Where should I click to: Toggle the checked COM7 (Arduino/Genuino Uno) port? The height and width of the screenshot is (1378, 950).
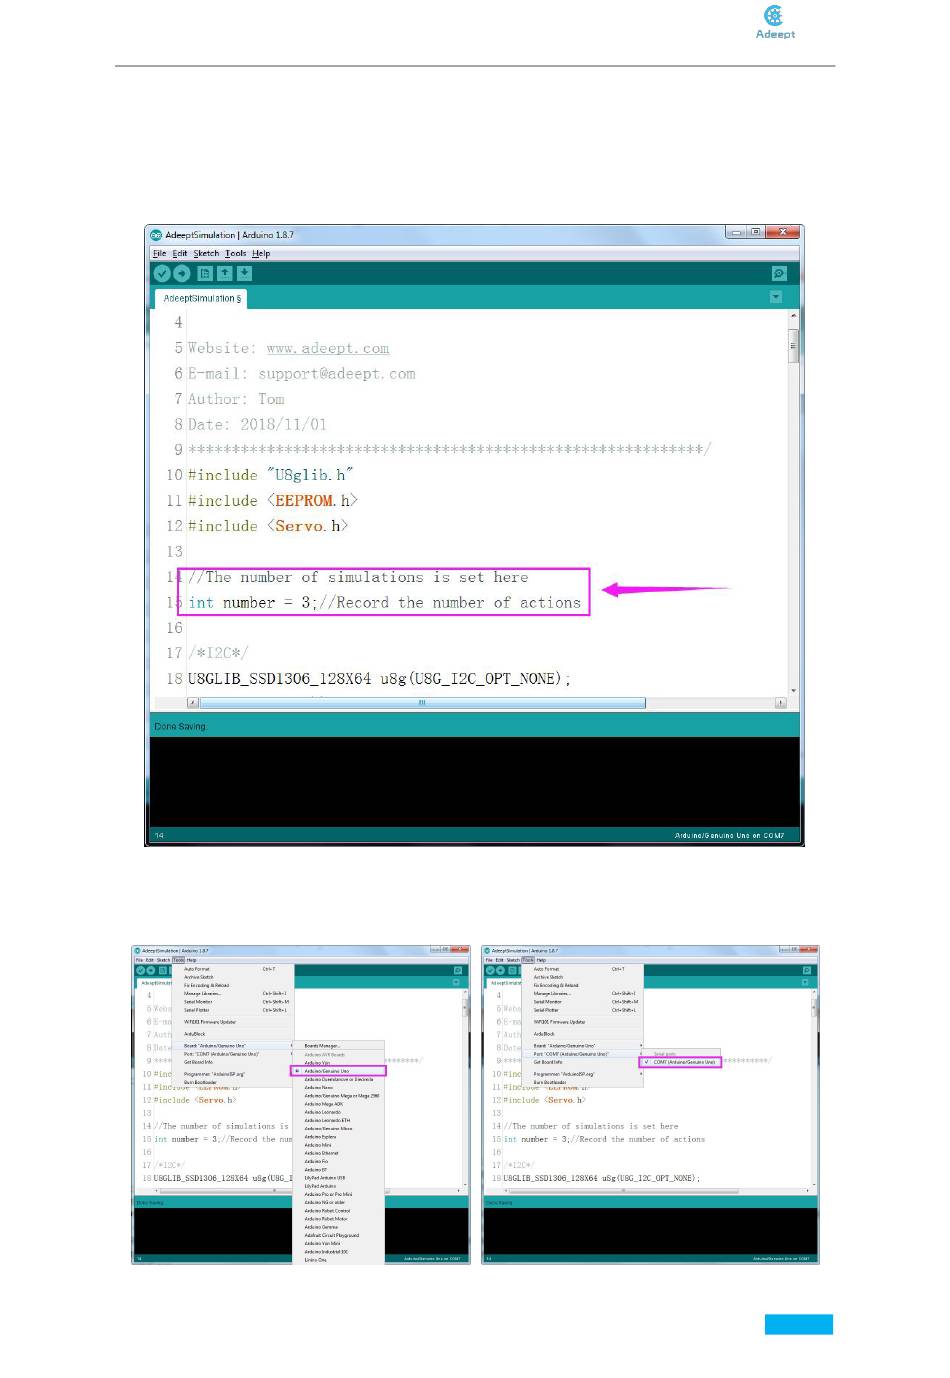click(680, 1062)
